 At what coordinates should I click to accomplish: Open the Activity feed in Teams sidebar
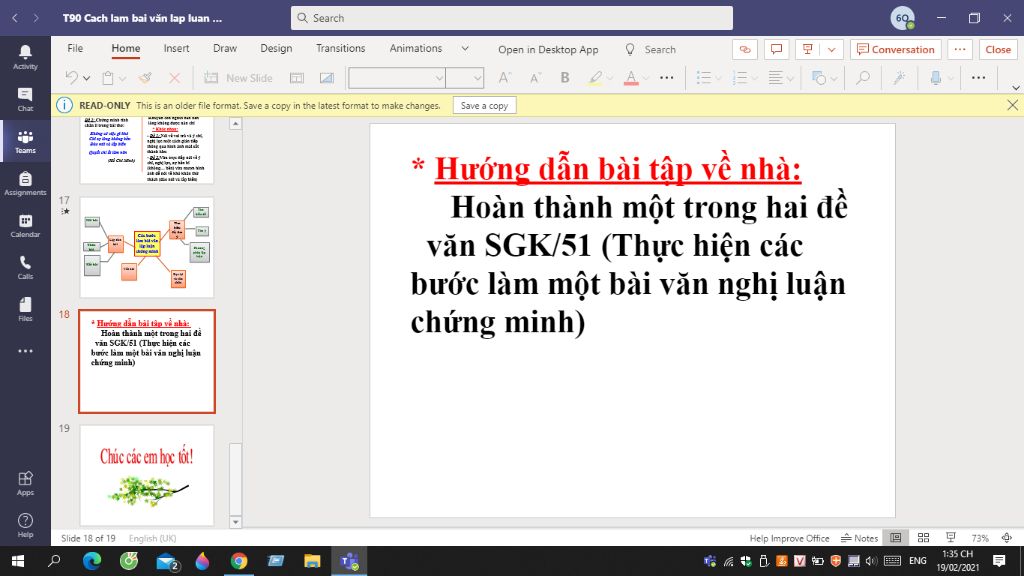pos(25,57)
